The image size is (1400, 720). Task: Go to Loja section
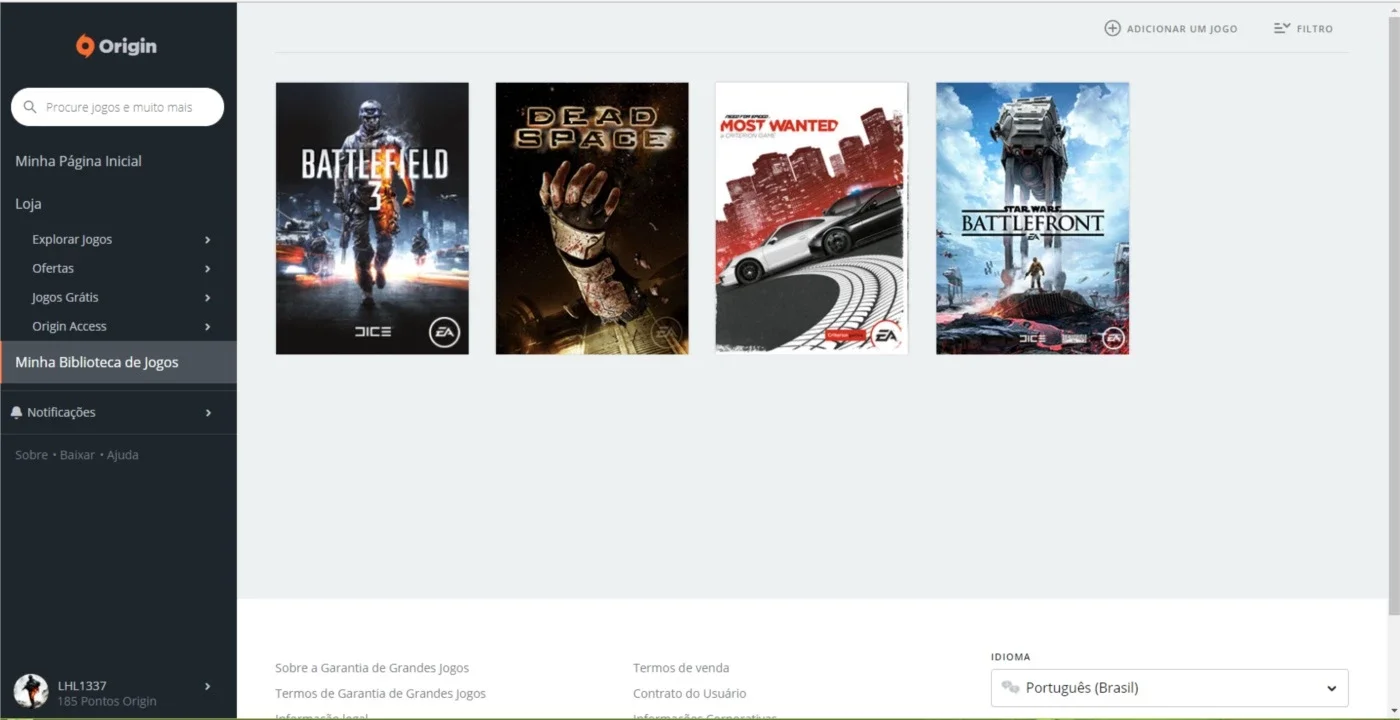28,204
